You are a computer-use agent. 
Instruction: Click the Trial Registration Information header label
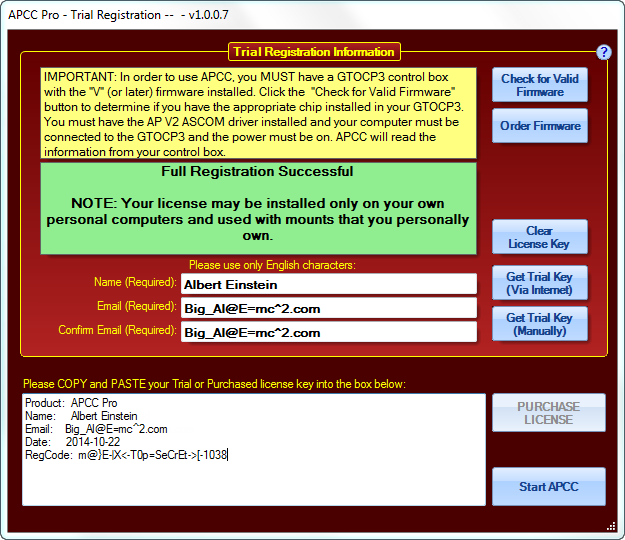click(x=314, y=52)
